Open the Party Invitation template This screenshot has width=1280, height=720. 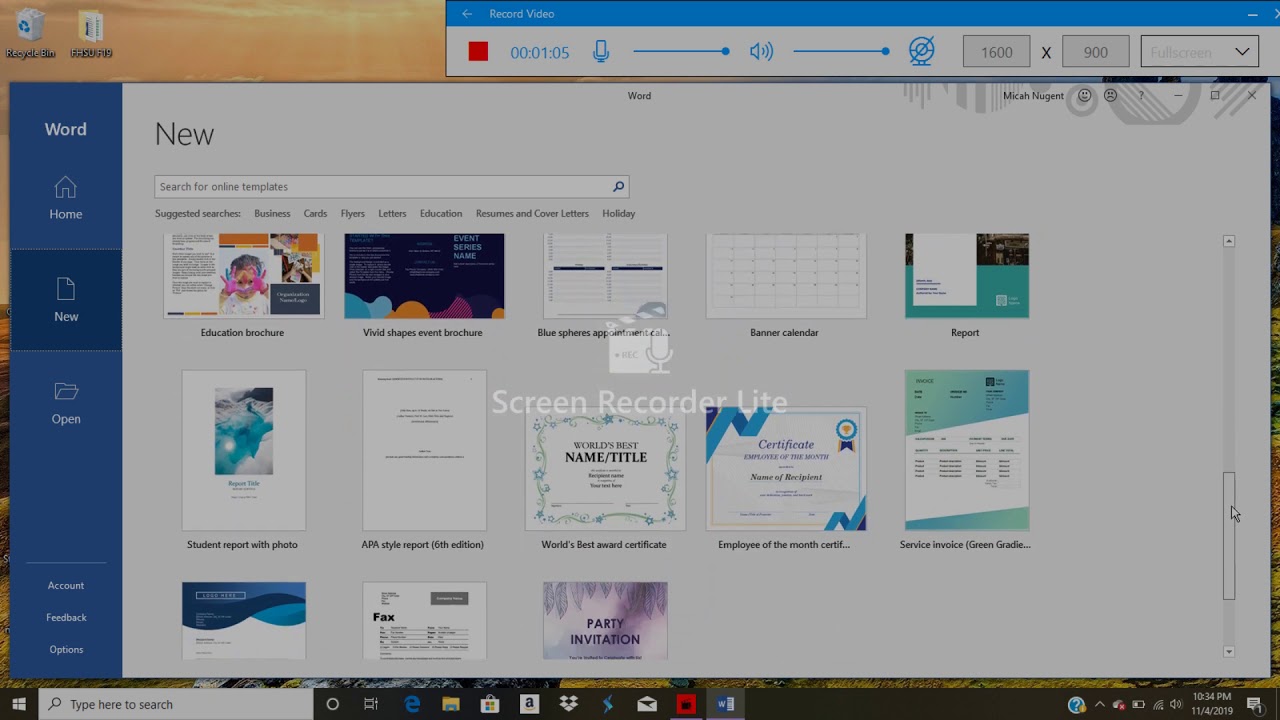pos(605,621)
